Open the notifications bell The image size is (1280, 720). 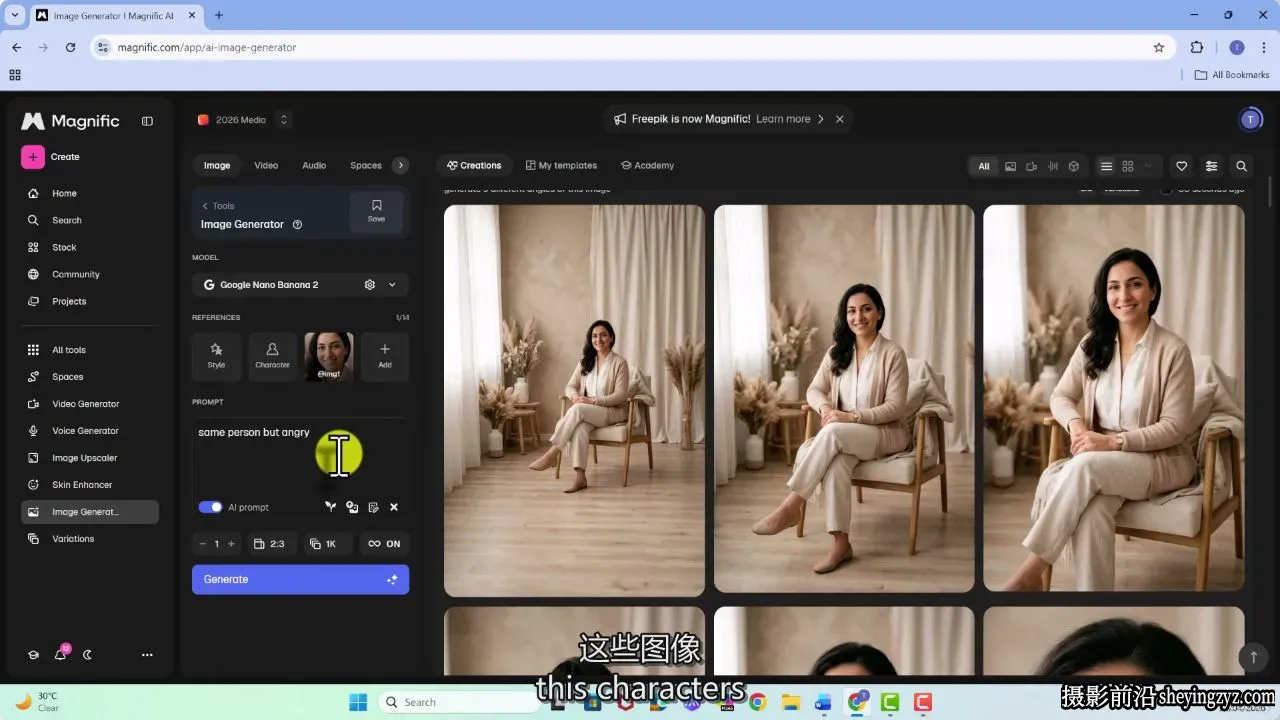(61, 654)
